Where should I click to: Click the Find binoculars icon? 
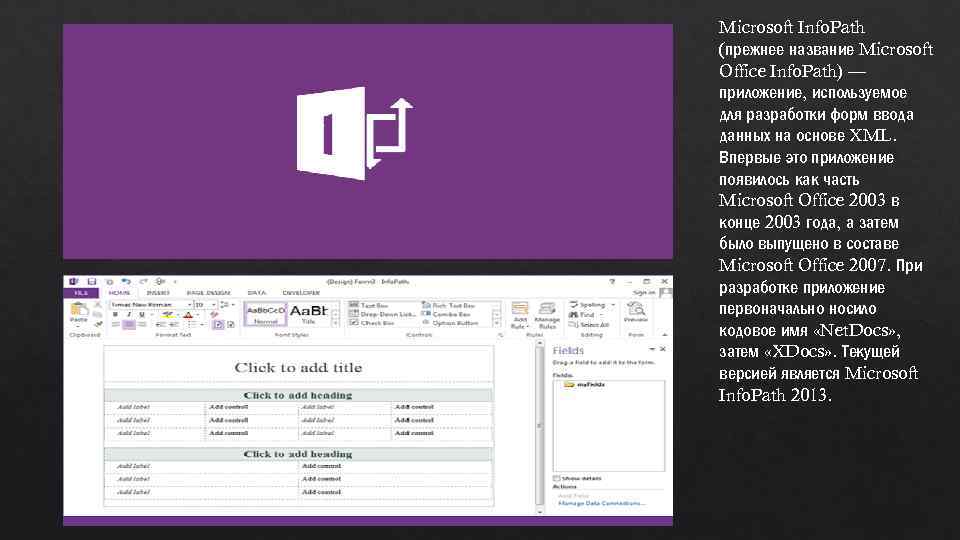[574, 315]
